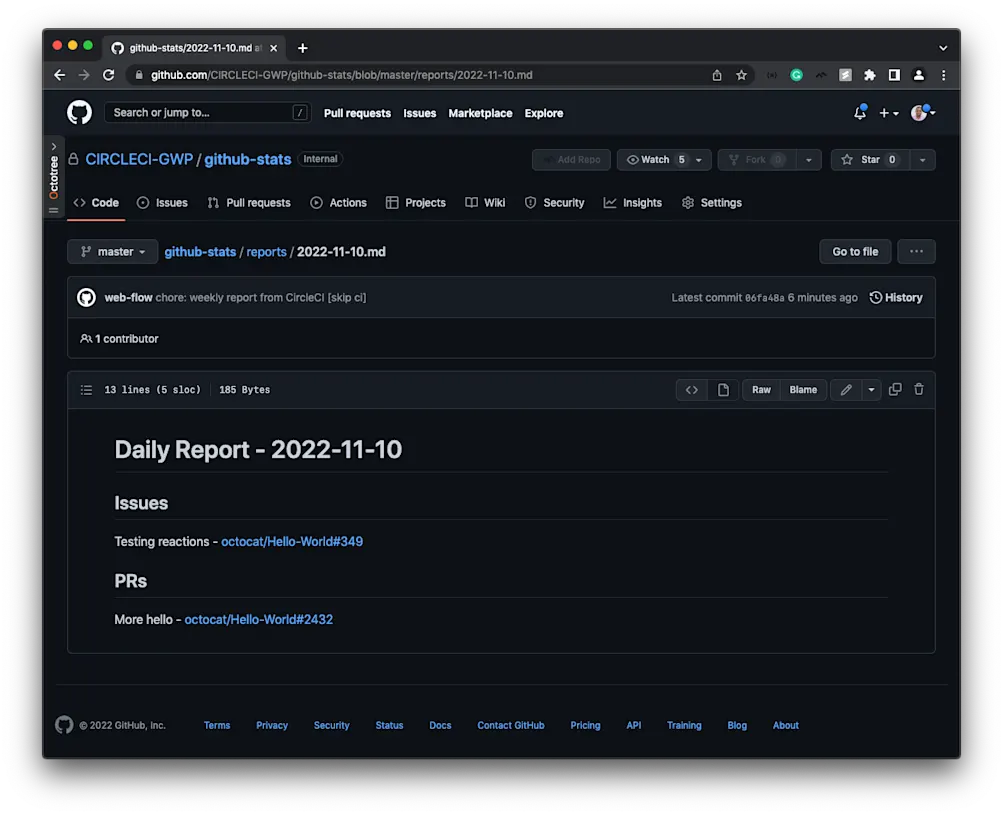Open the GitHub home logo
1003x815 pixels.
click(x=79, y=113)
